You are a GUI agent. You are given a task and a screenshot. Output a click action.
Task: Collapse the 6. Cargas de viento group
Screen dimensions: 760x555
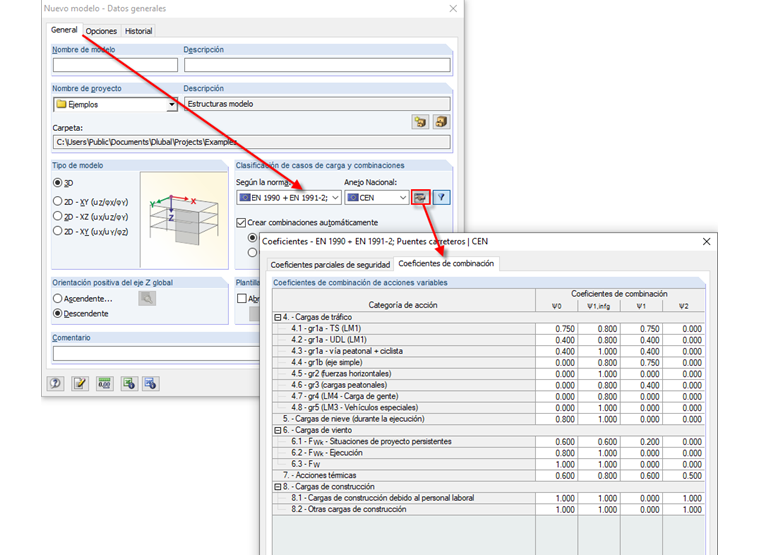point(278,430)
